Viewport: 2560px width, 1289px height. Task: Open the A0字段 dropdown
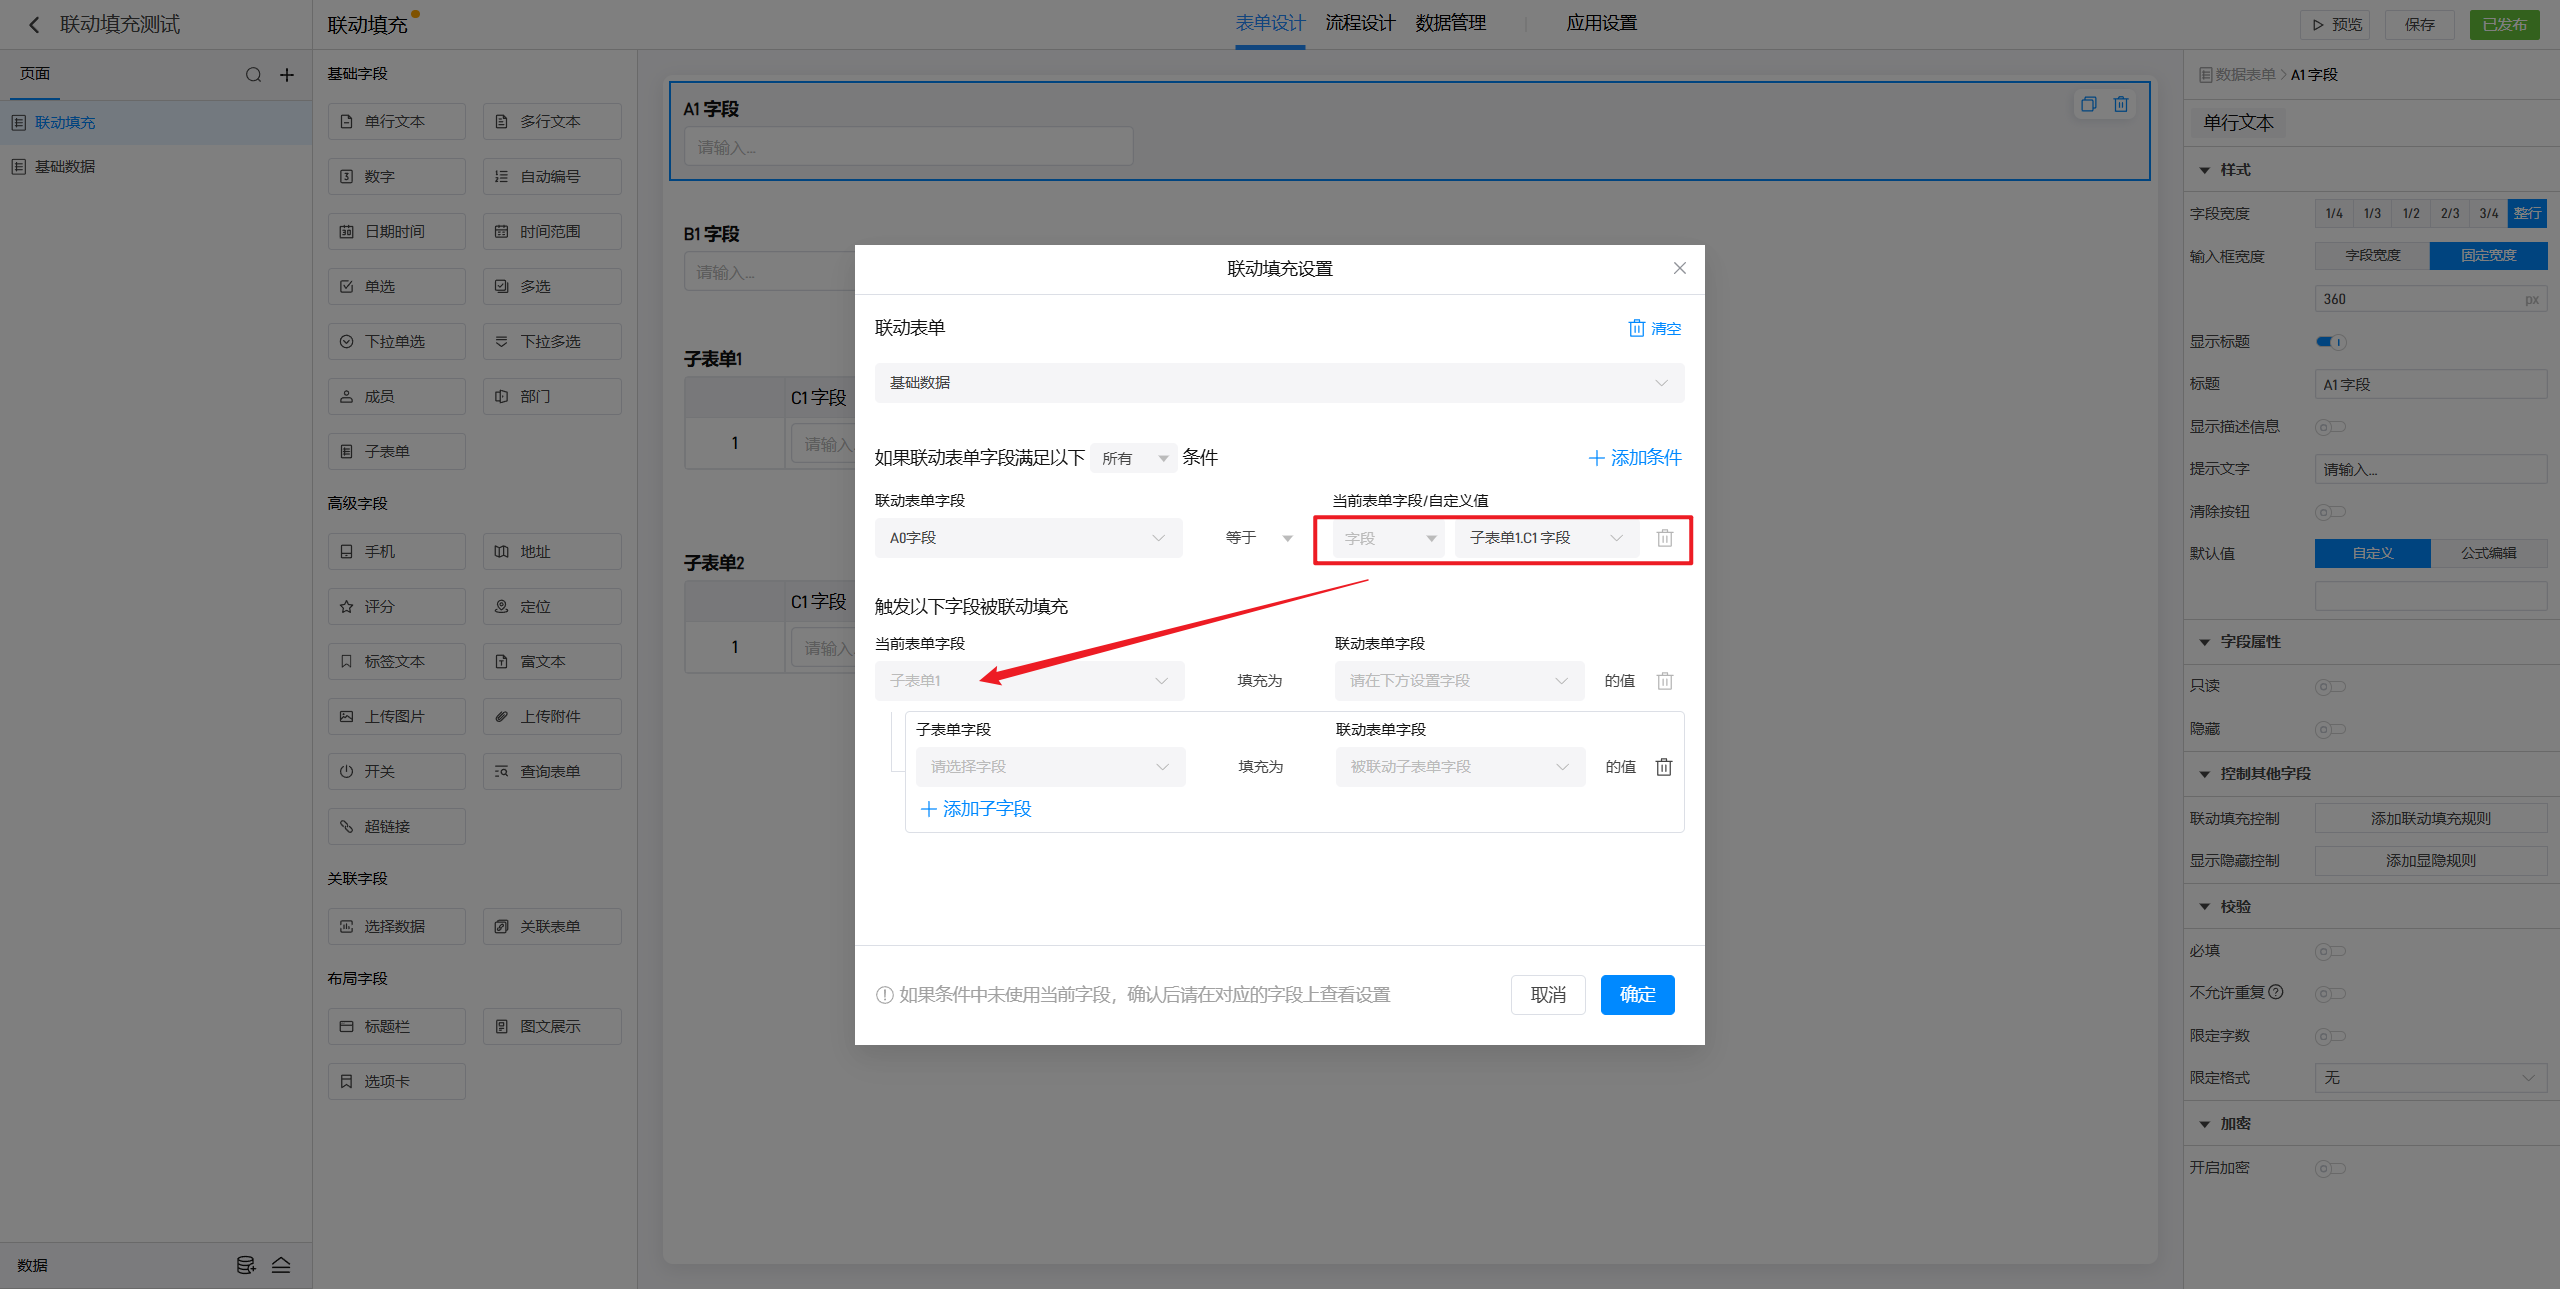pos(1027,538)
